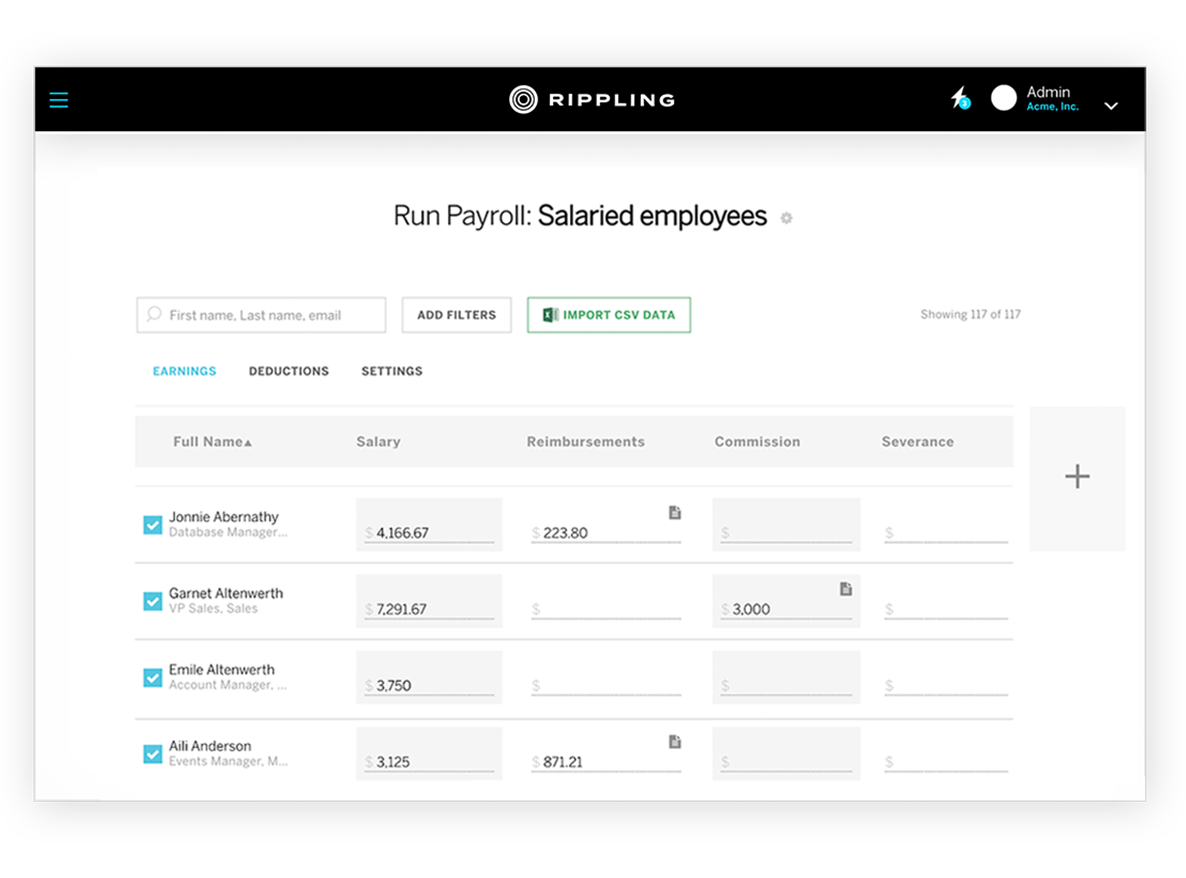The image size is (1186, 878).
Task: Open the note icon on Garnet's commission
Action: [x=846, y=589]
